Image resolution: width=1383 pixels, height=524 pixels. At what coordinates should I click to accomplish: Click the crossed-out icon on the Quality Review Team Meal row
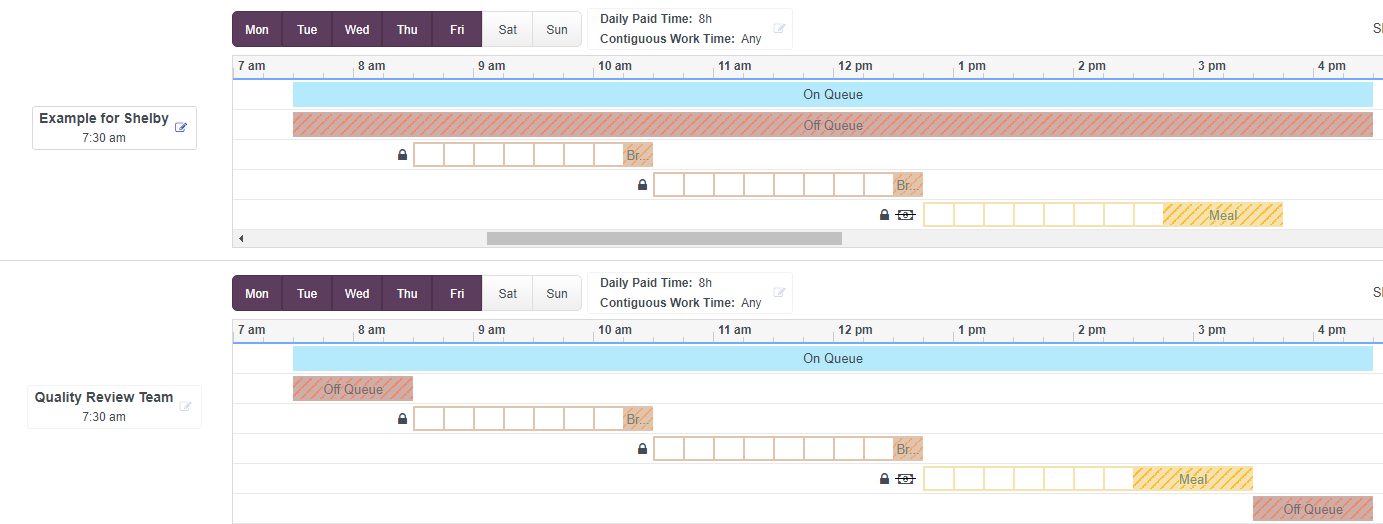pos(905,479)
